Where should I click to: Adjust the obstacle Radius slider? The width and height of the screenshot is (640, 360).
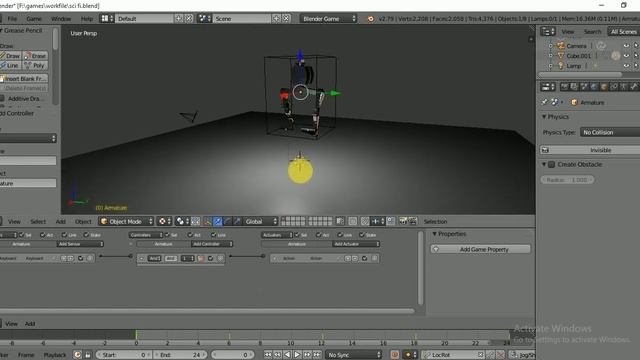(x=567, y=180)
